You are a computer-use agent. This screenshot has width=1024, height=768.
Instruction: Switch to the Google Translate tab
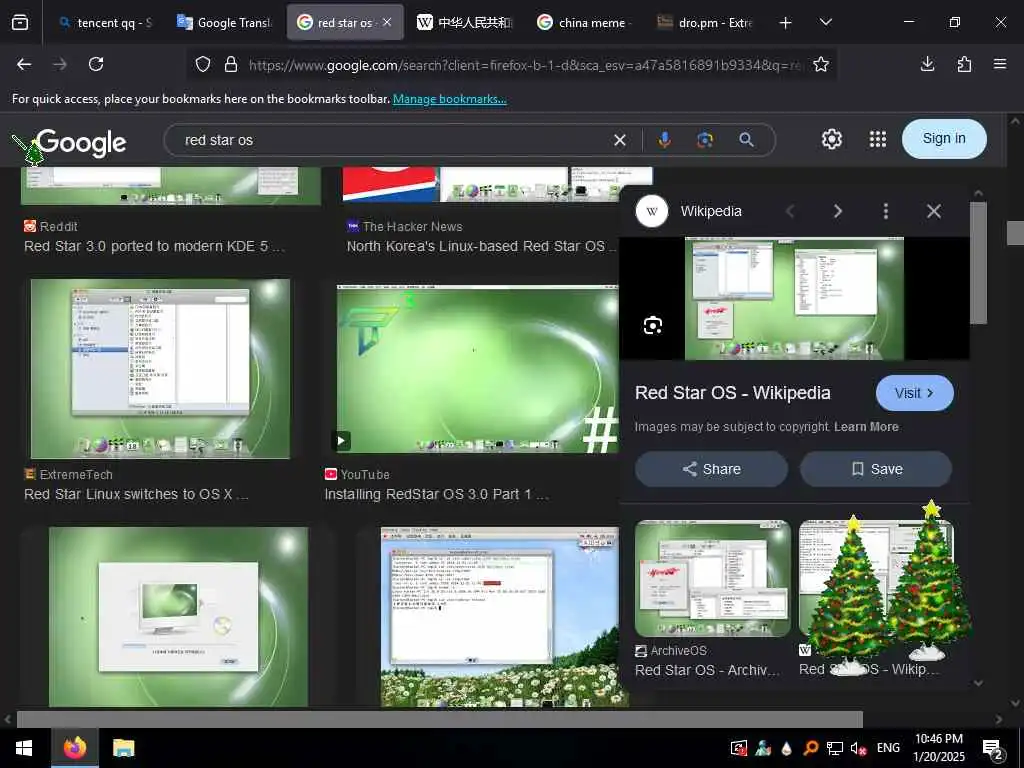click(223, 23)
